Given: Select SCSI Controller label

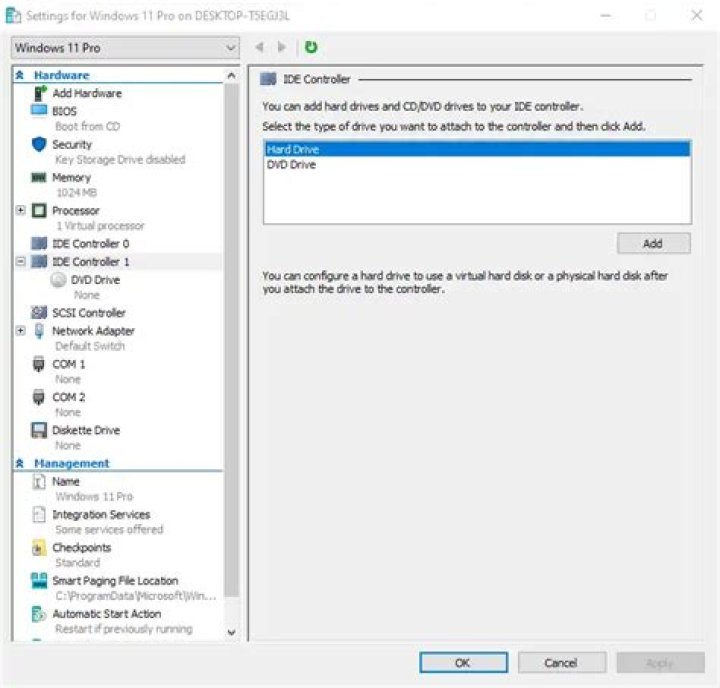Looking at the screenshot, I should [89, 313].
